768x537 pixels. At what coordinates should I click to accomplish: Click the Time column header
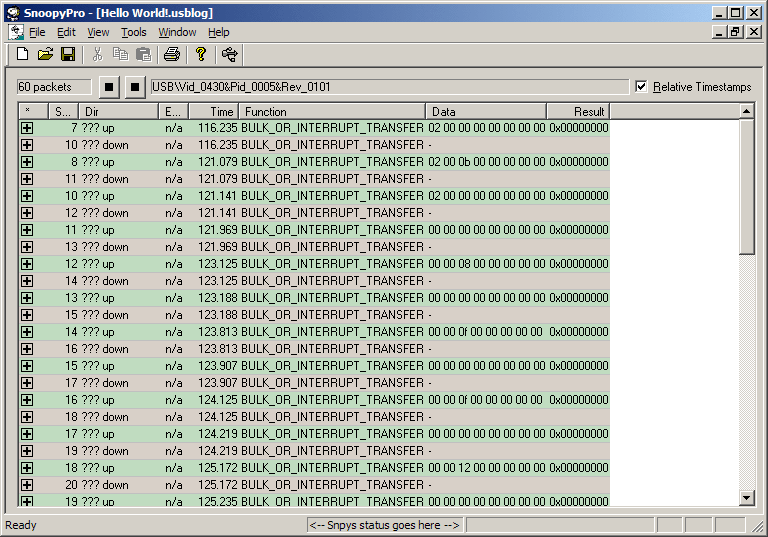(x=213, y=112)
